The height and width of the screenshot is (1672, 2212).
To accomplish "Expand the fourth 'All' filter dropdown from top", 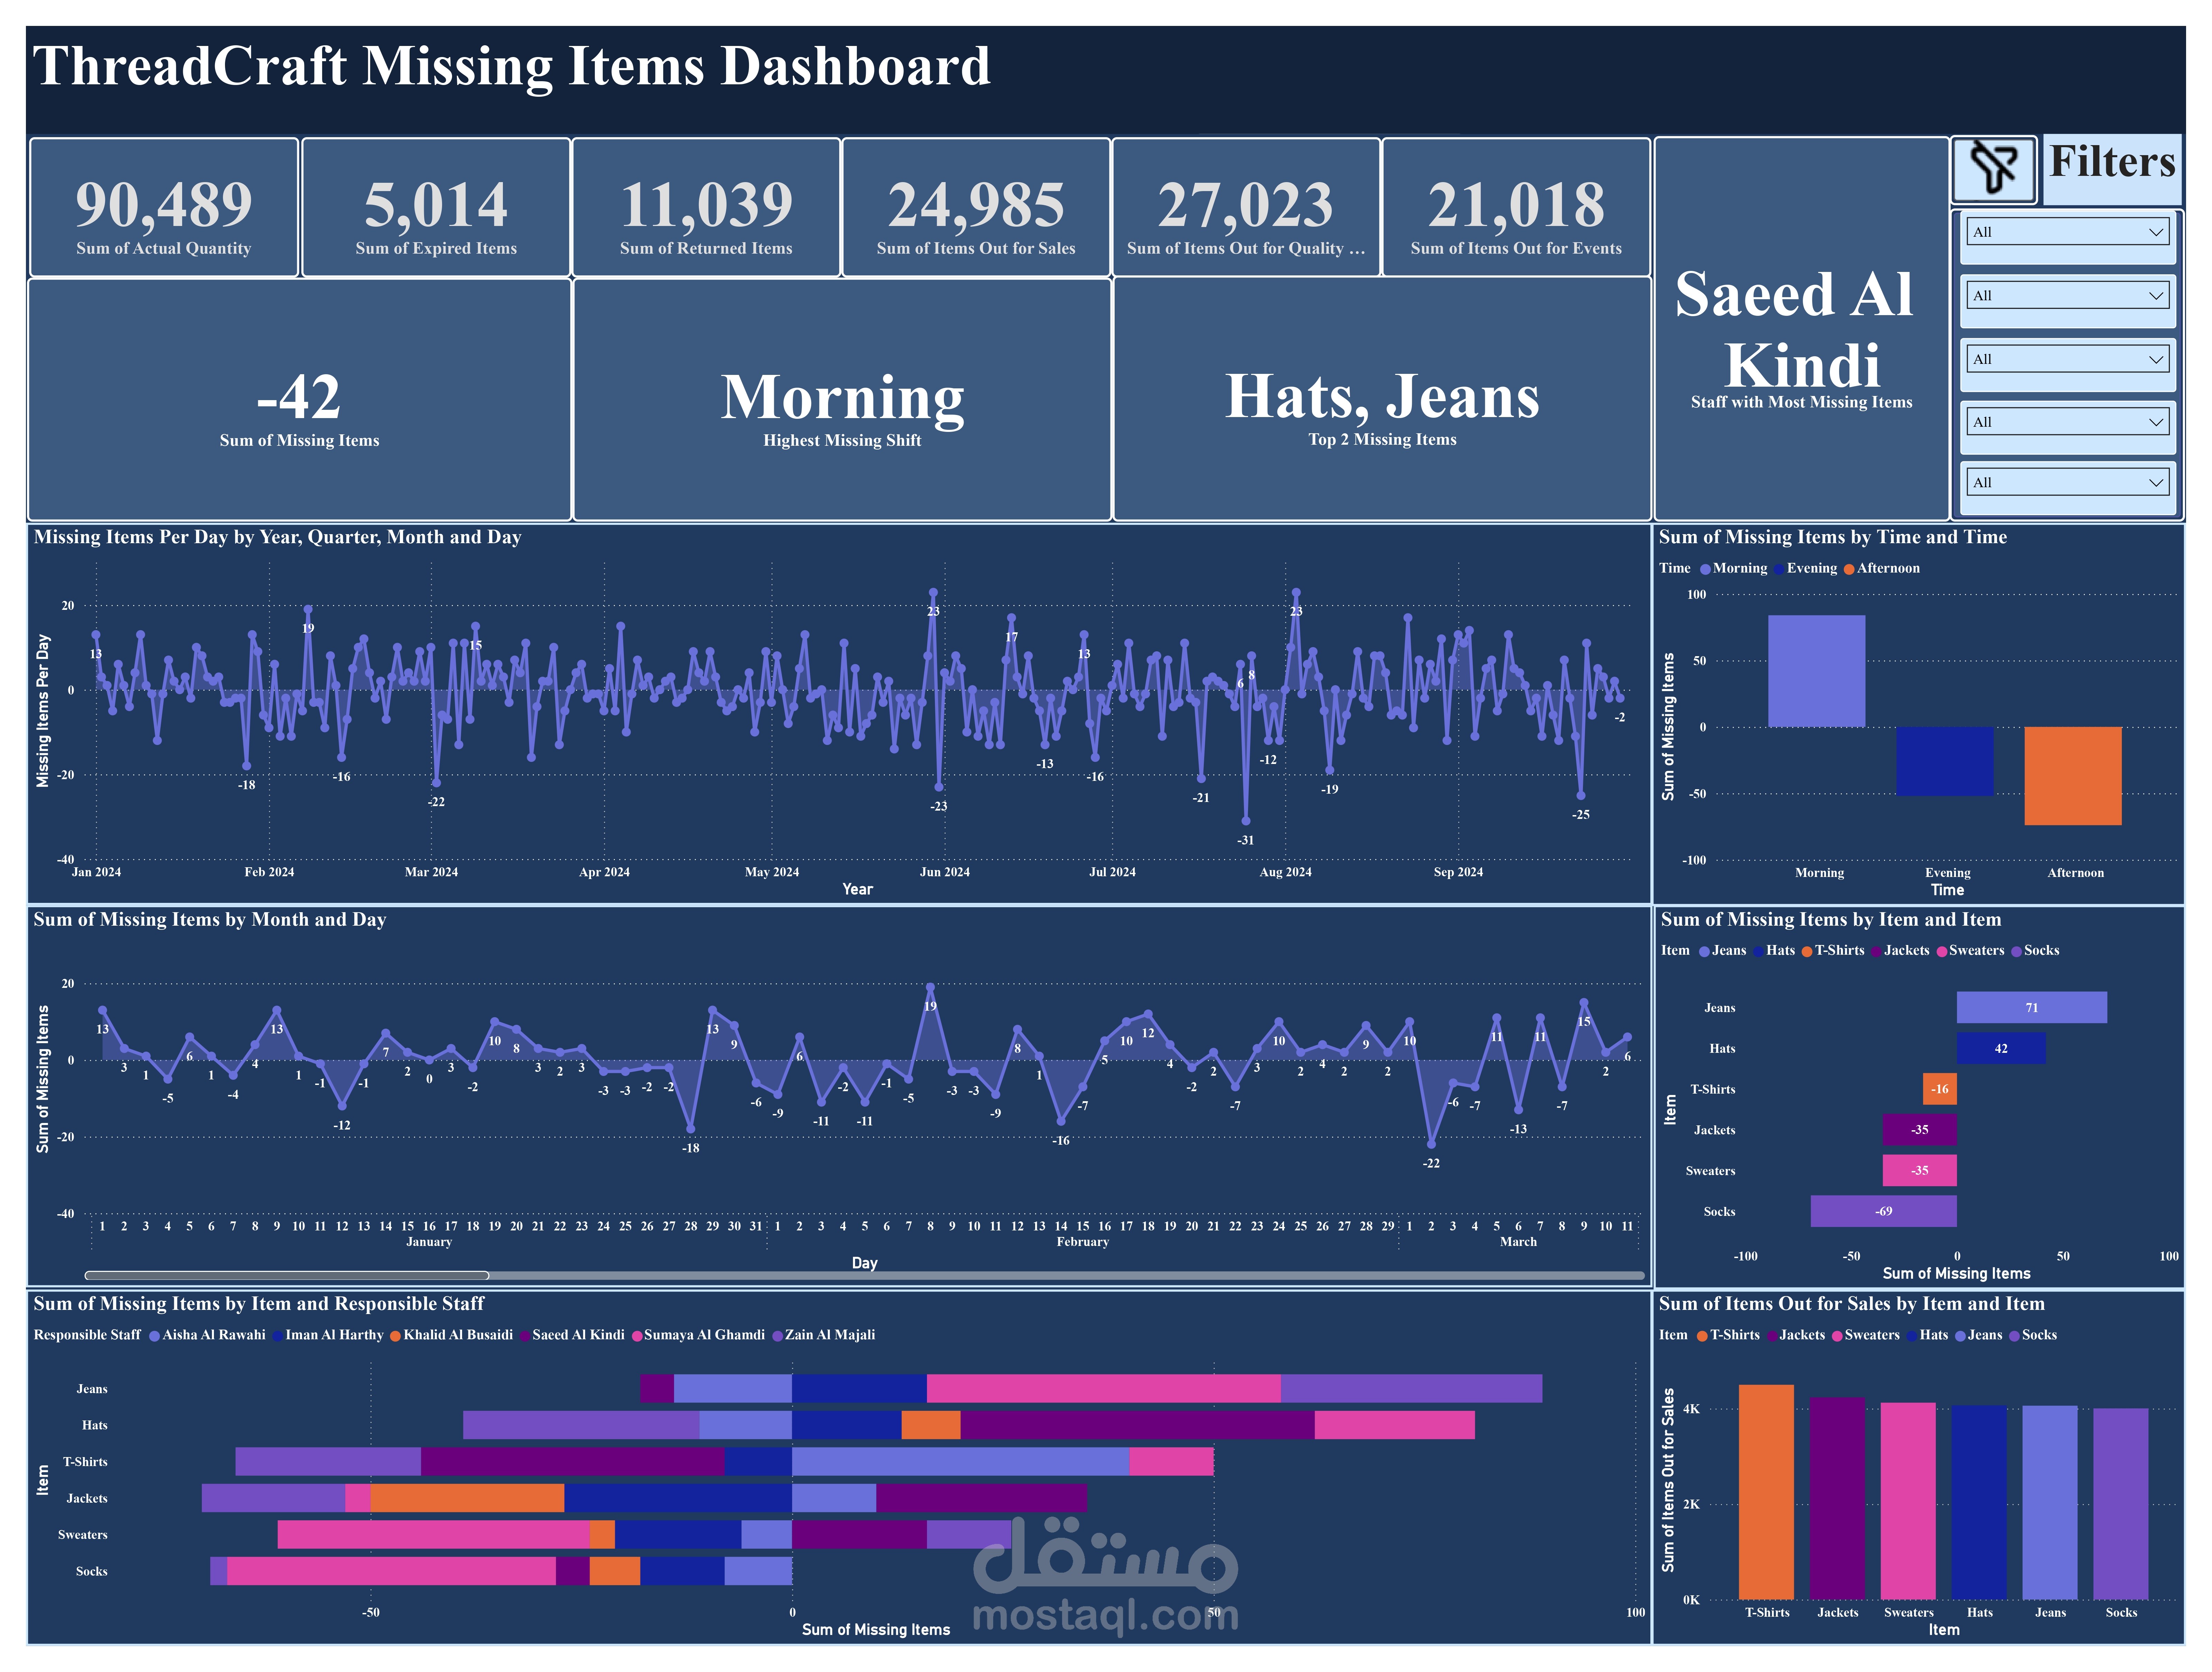I will 2068,422.
